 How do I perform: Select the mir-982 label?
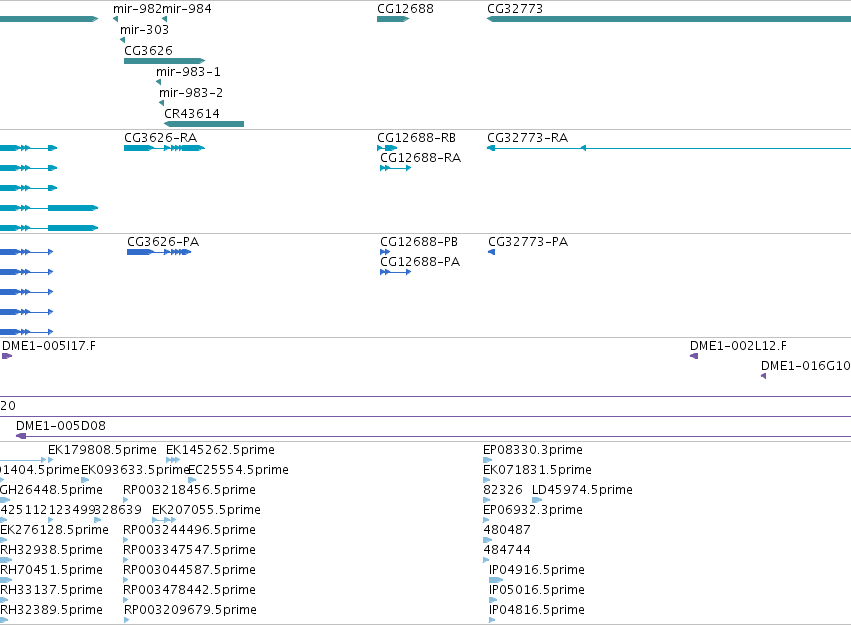[137, 9]
